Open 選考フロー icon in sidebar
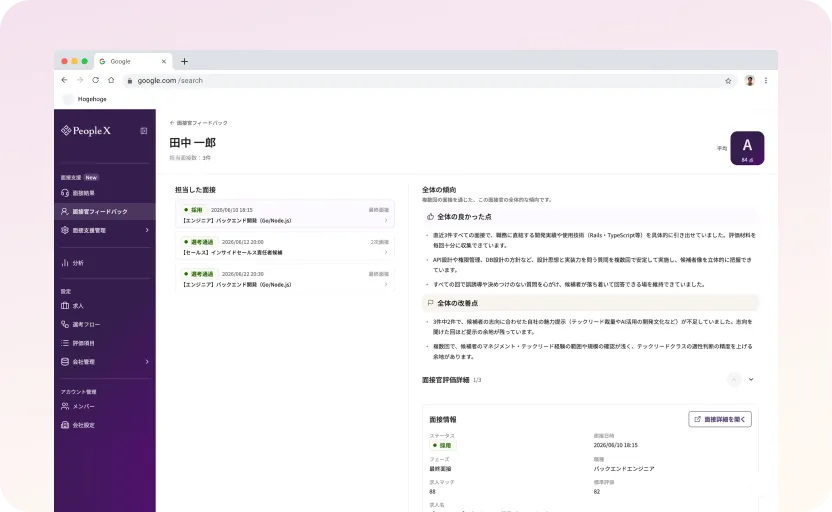 click(65, 324)
